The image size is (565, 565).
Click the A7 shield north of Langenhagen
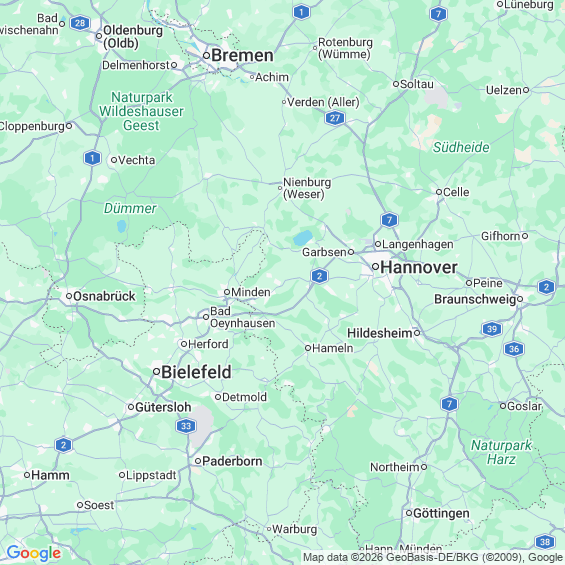pos(389,220)
